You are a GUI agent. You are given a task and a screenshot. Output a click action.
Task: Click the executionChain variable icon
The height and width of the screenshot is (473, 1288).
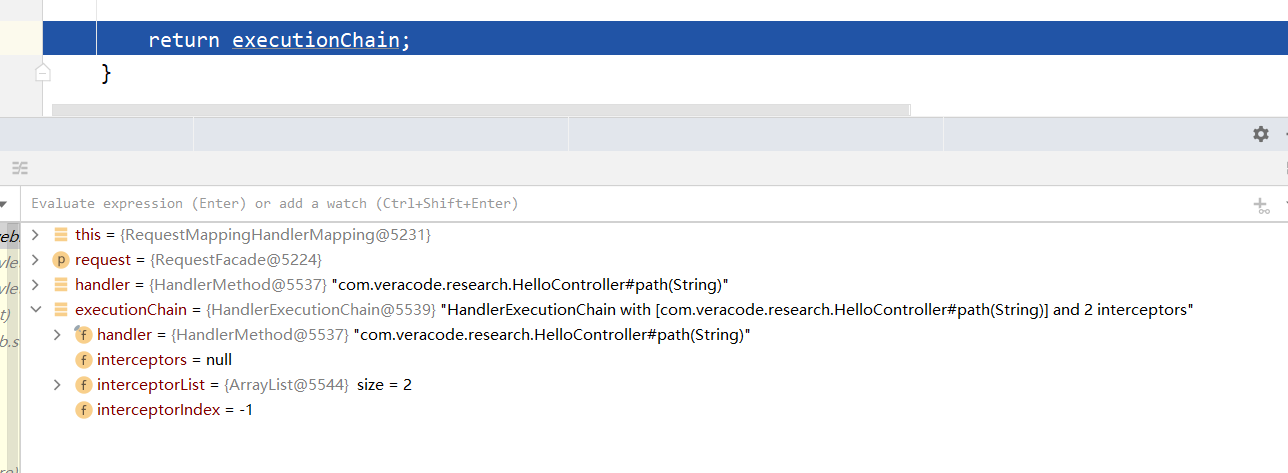(60, 310)
